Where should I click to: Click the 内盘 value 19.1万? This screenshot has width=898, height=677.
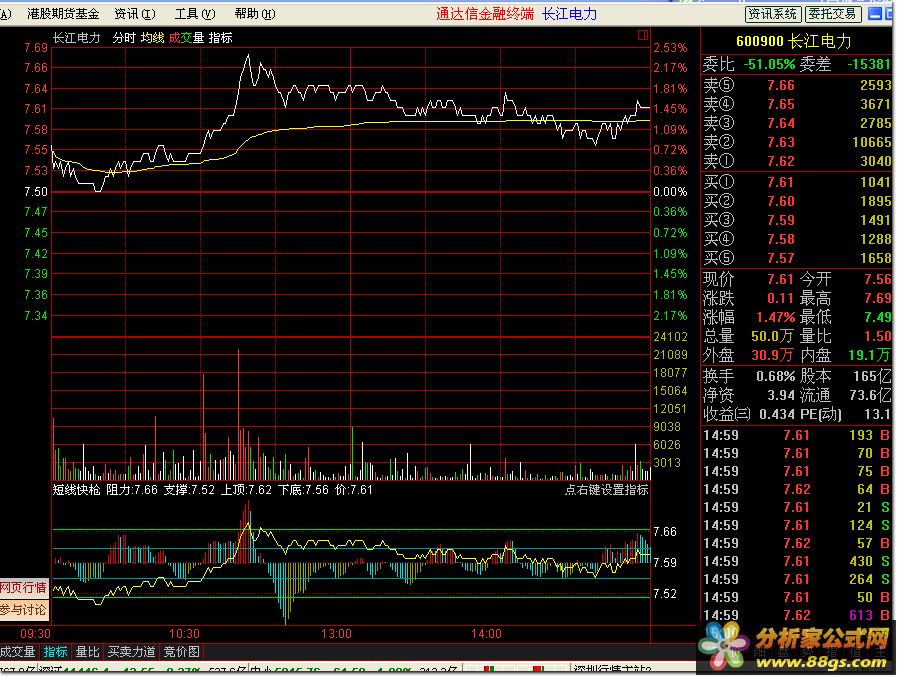(x=869, y=355)
